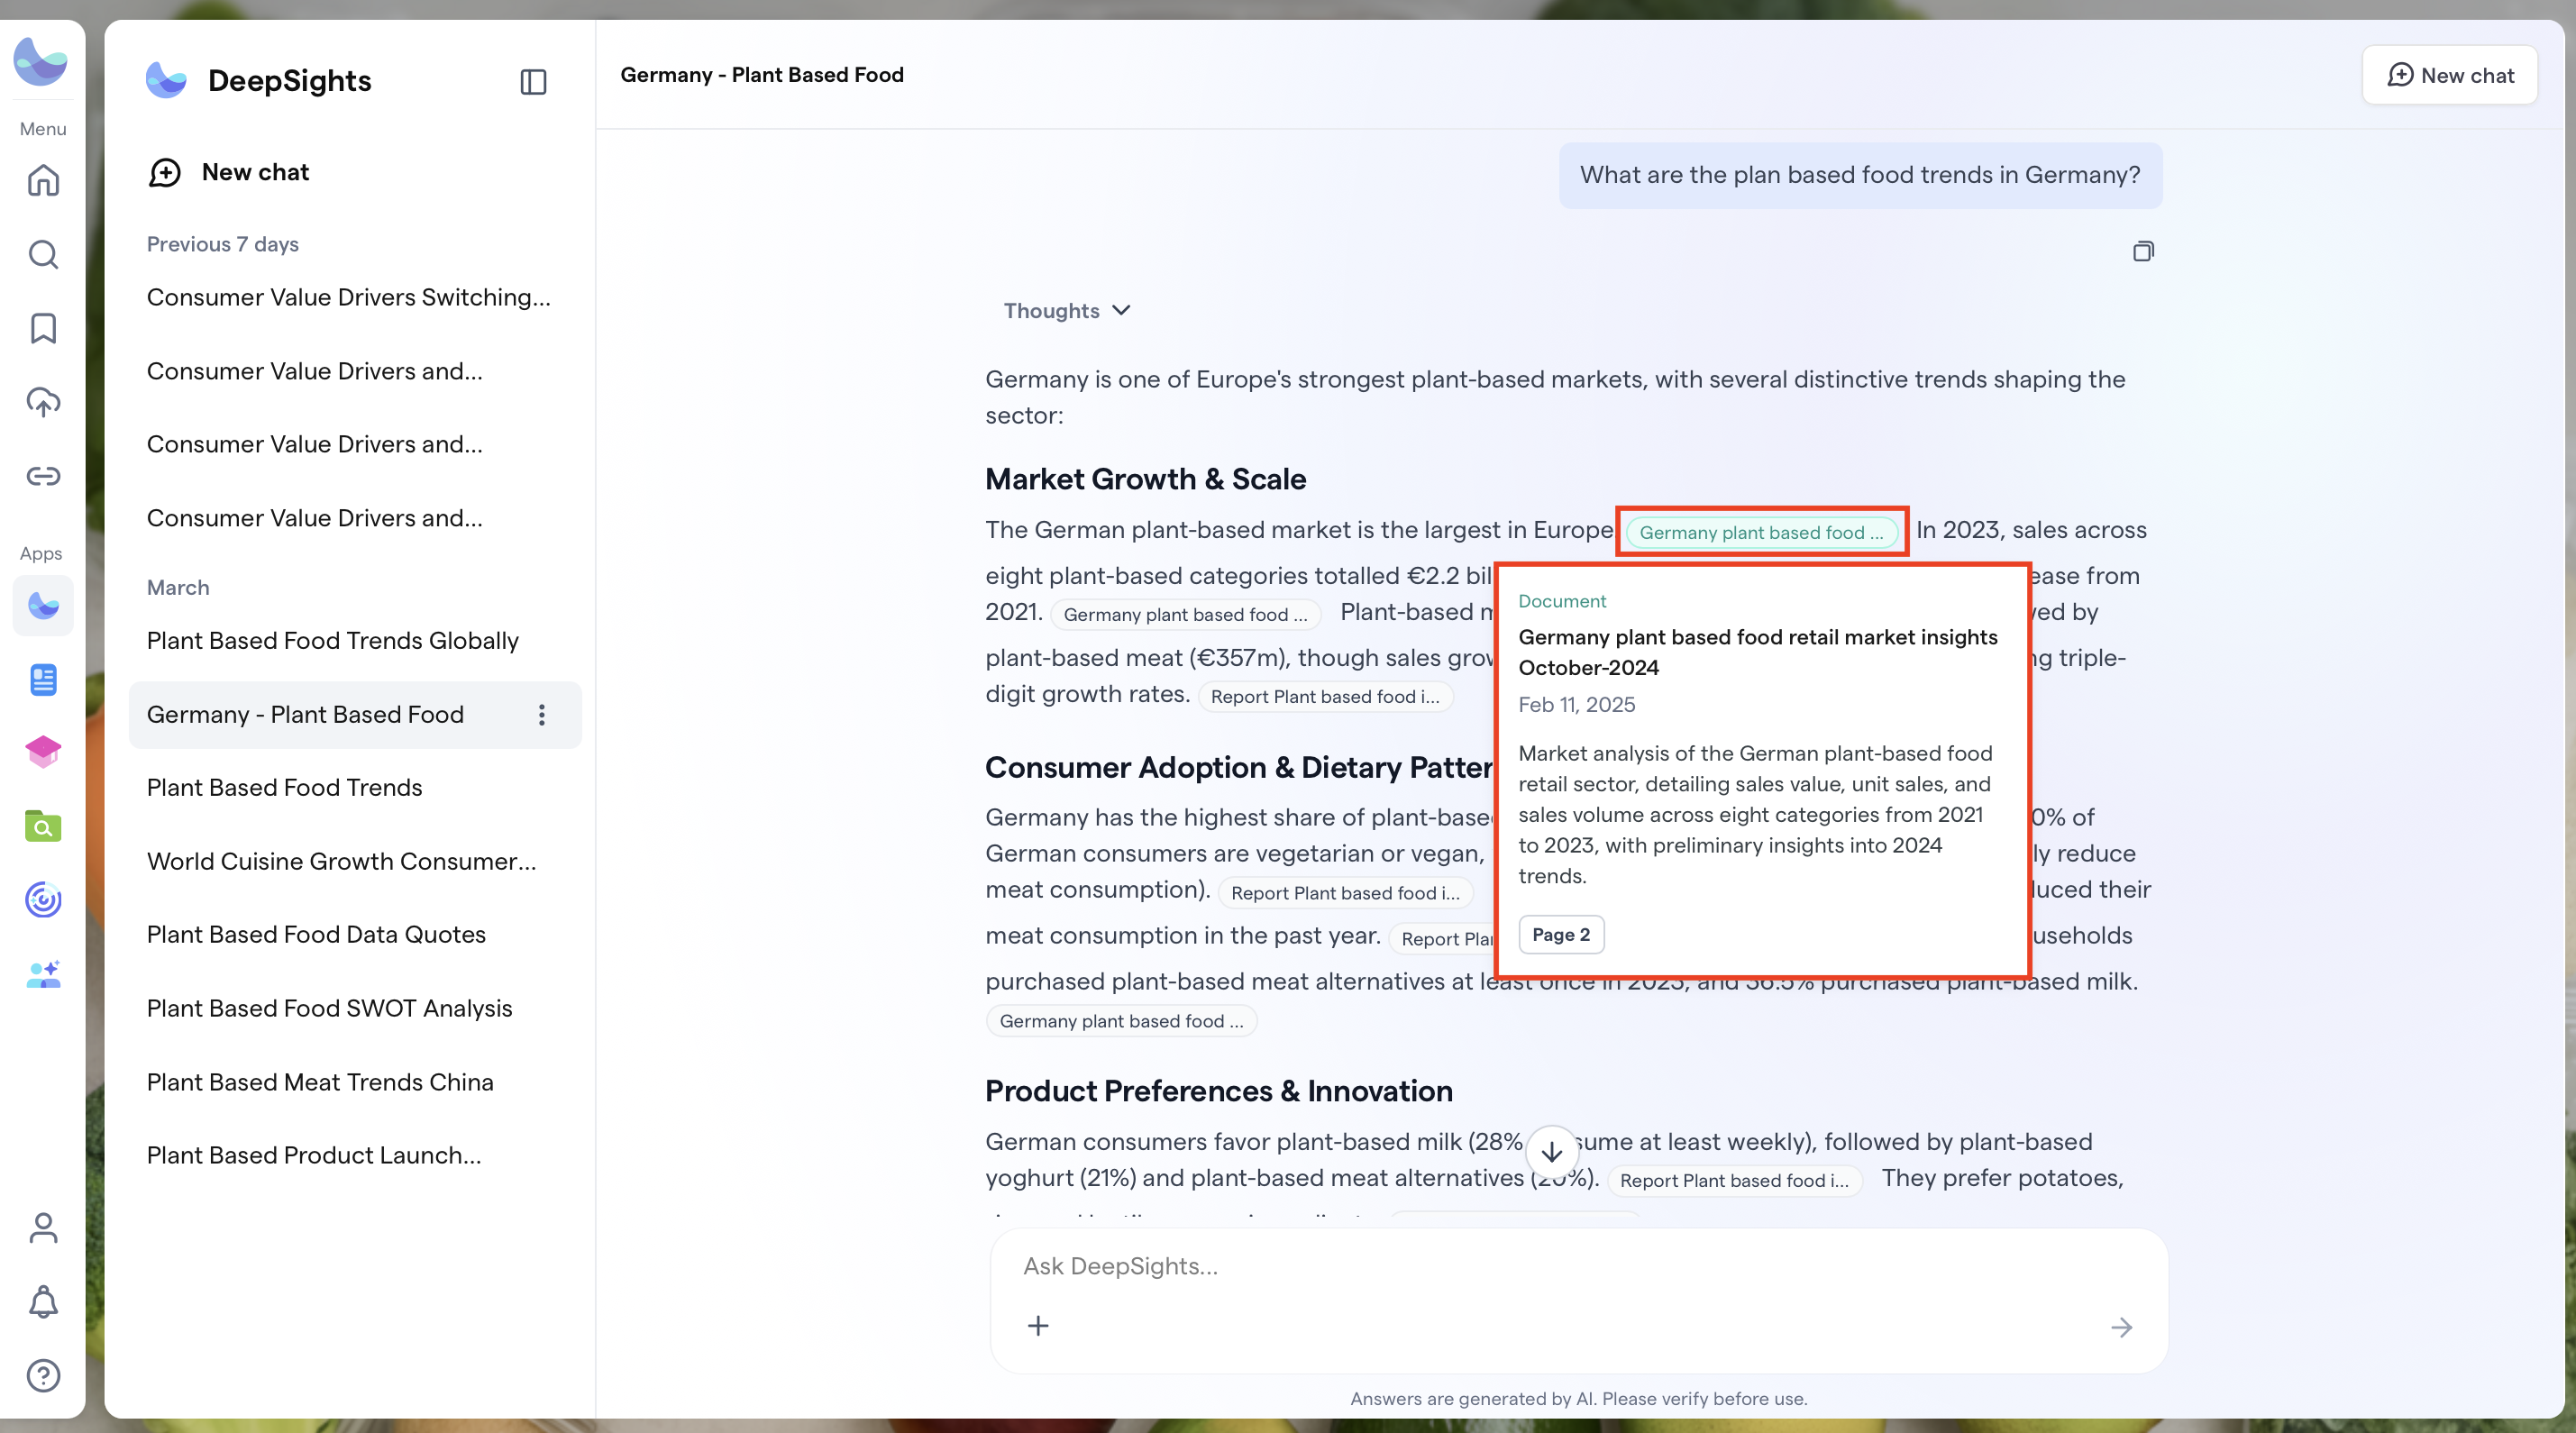The height and width of the screenshot is (1433, 2576).
Task: Click the 'Market Growth & Scale' heading
Action: (1146, 480)
